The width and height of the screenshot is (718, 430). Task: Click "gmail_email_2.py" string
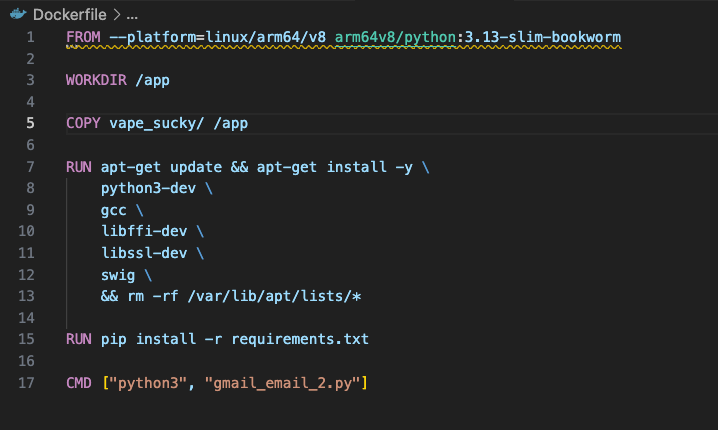[283, 383]
